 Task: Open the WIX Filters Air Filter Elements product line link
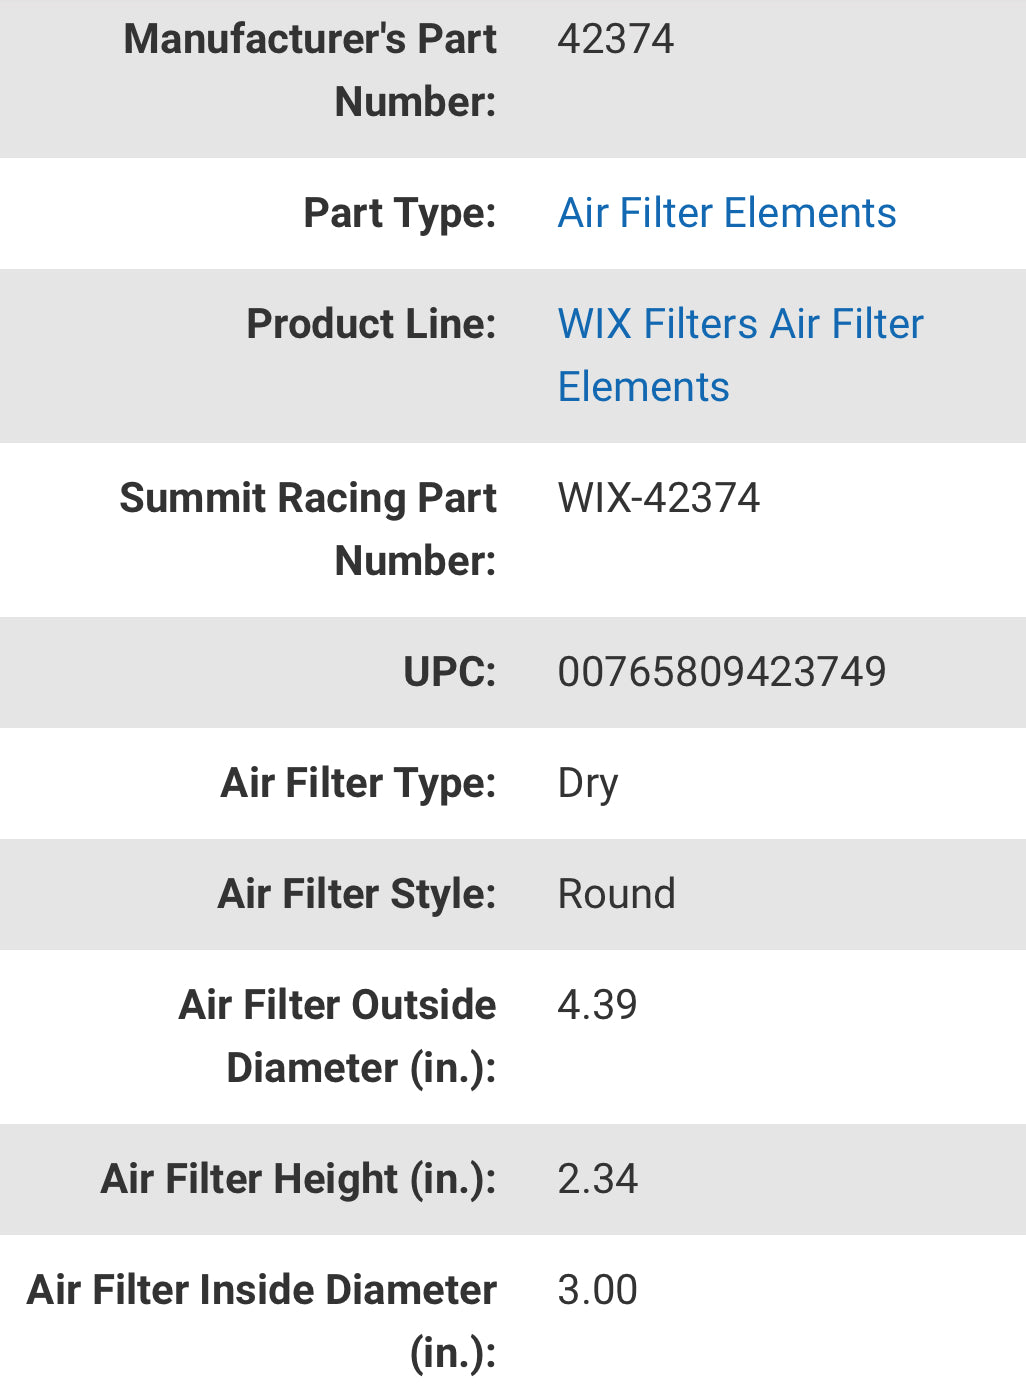pyautogui.click(x=740, y=323)
